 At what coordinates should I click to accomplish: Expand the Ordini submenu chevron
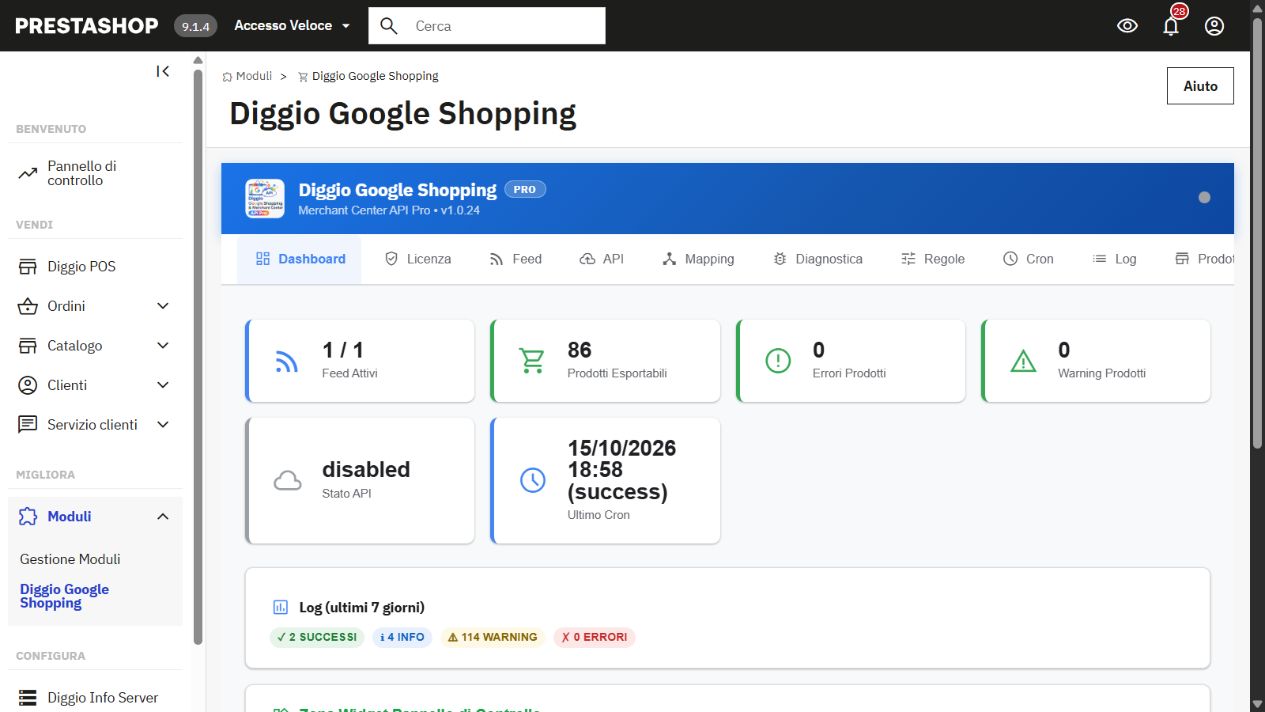(x=163, y=306)
